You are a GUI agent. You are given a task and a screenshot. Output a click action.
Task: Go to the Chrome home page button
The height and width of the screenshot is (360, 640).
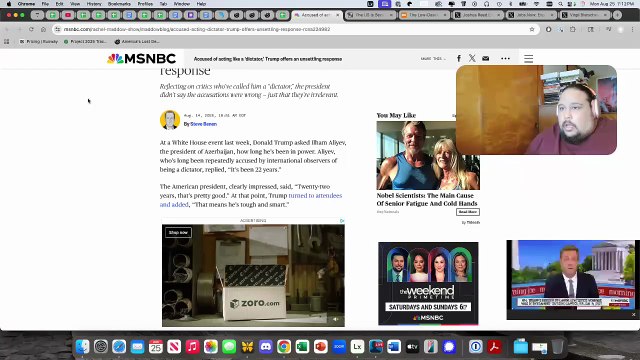click(x=43, y=29)
